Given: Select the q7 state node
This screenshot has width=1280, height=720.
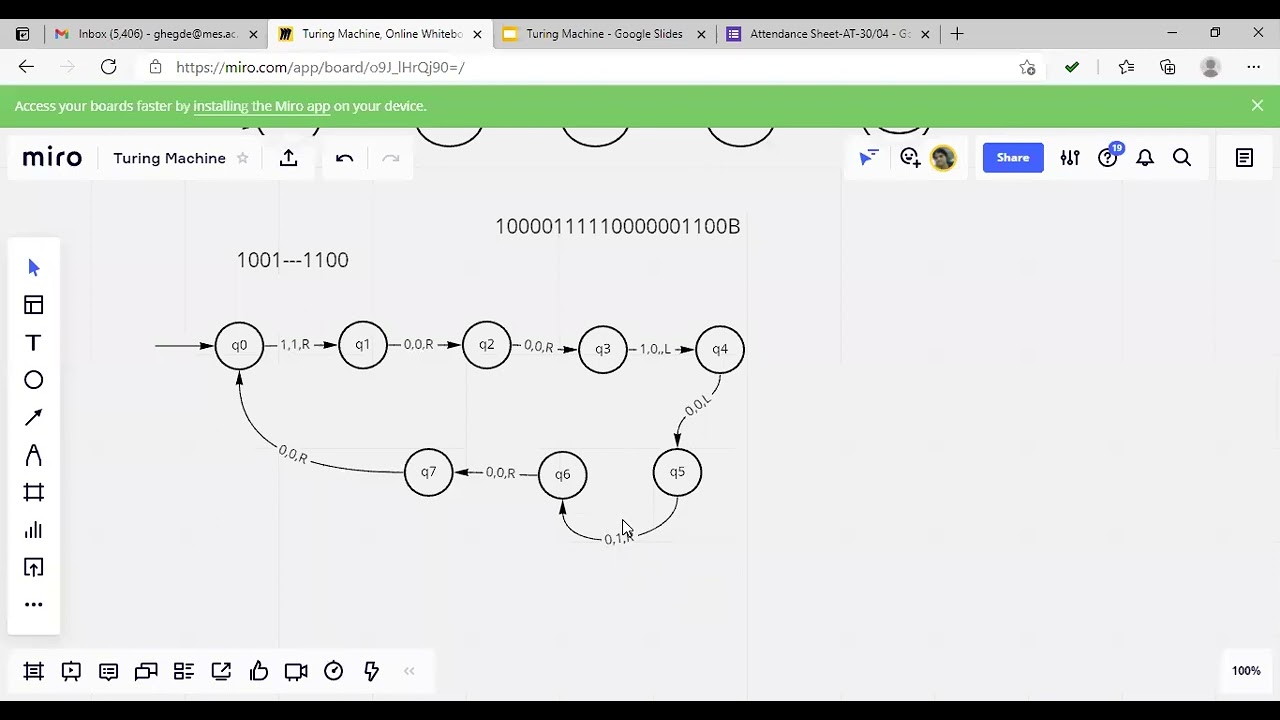Looking at the screenshot, I should pyautogui.click(x=428, y=472).
